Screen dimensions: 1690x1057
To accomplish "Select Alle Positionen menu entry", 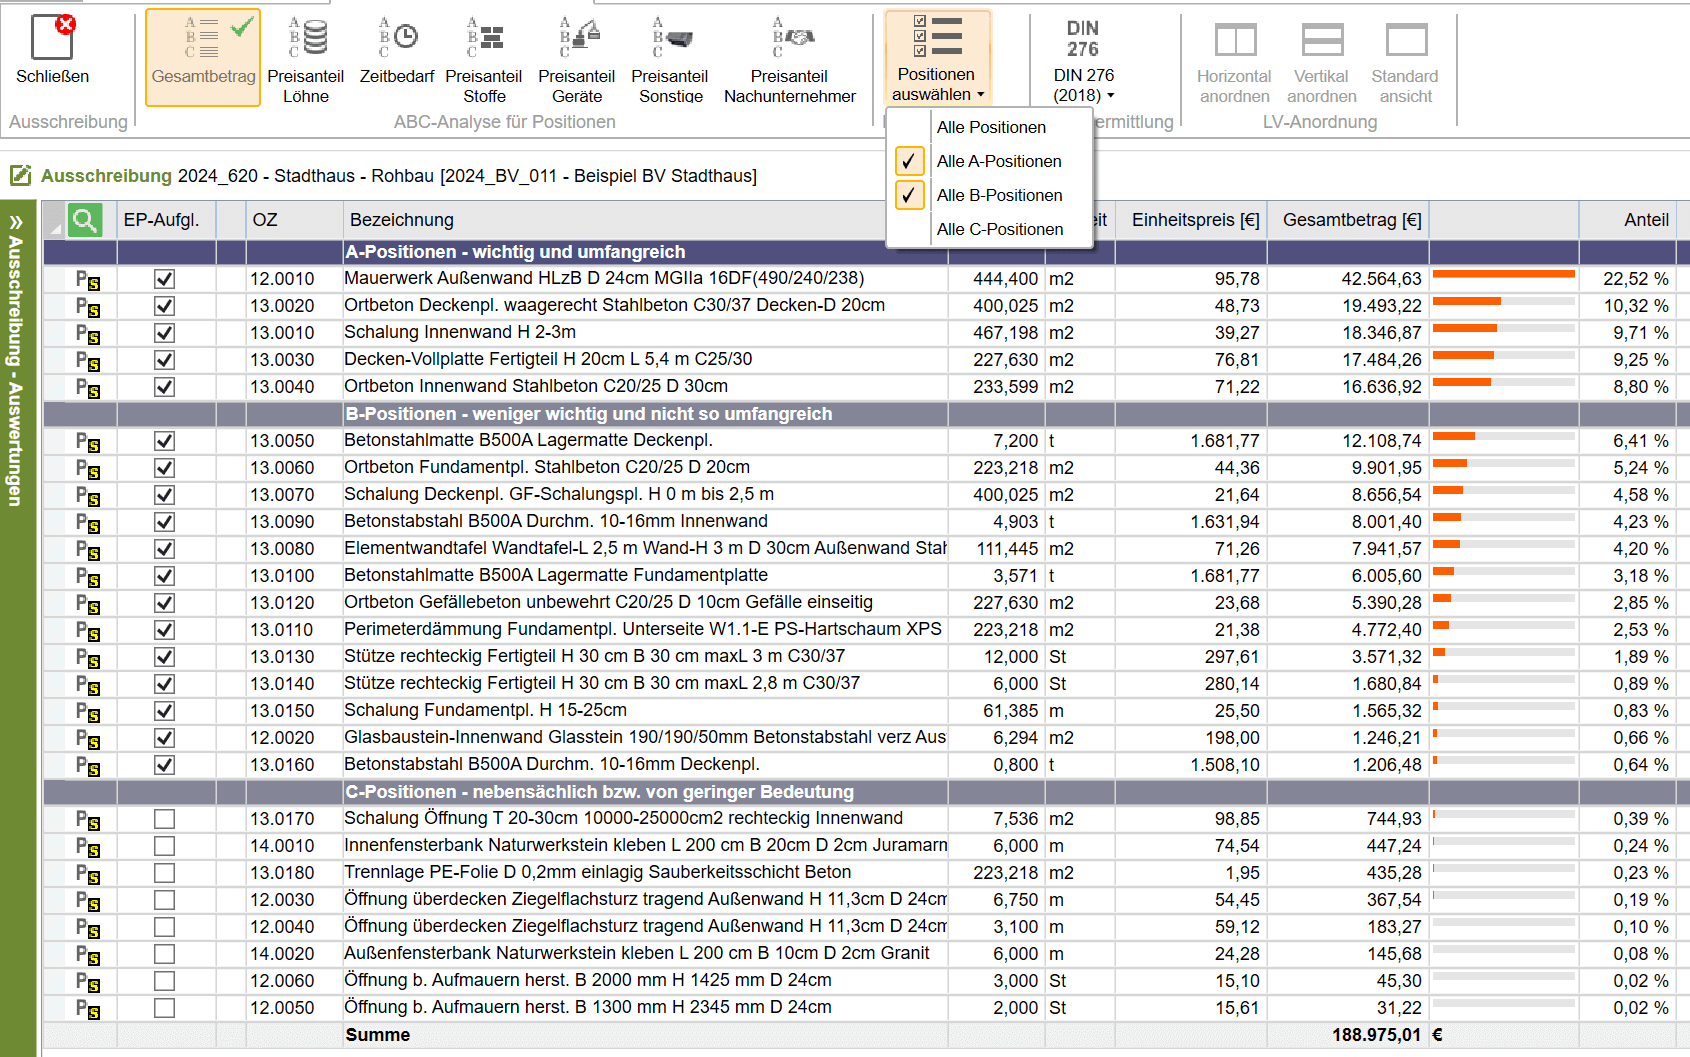I will click(990, 127).
